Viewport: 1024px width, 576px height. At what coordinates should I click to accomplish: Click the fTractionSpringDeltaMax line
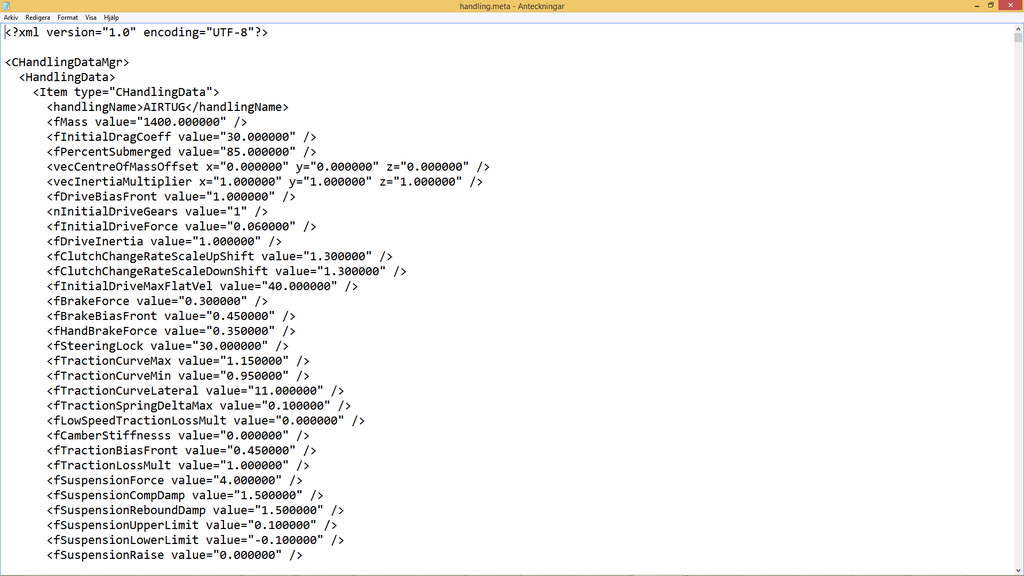[x=199, y=406]
